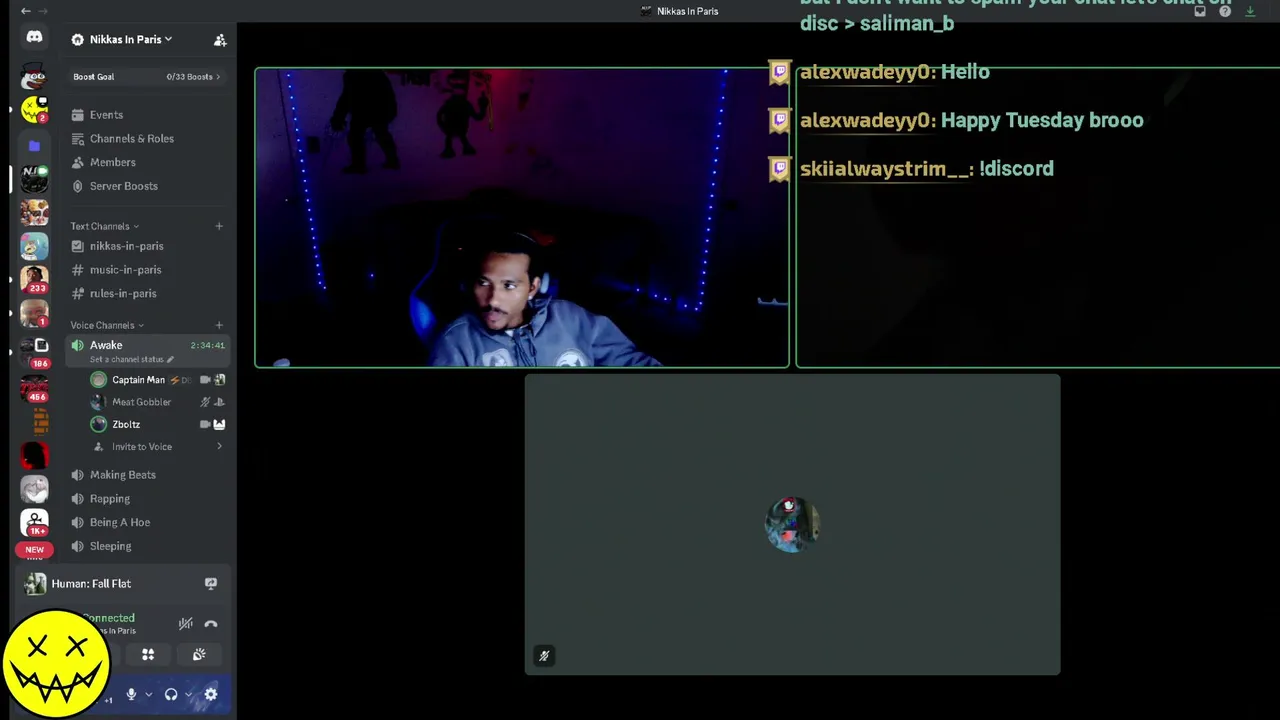
Task: Open the Soundboard button
Action: pyautogui.click(x=199, y=655)
